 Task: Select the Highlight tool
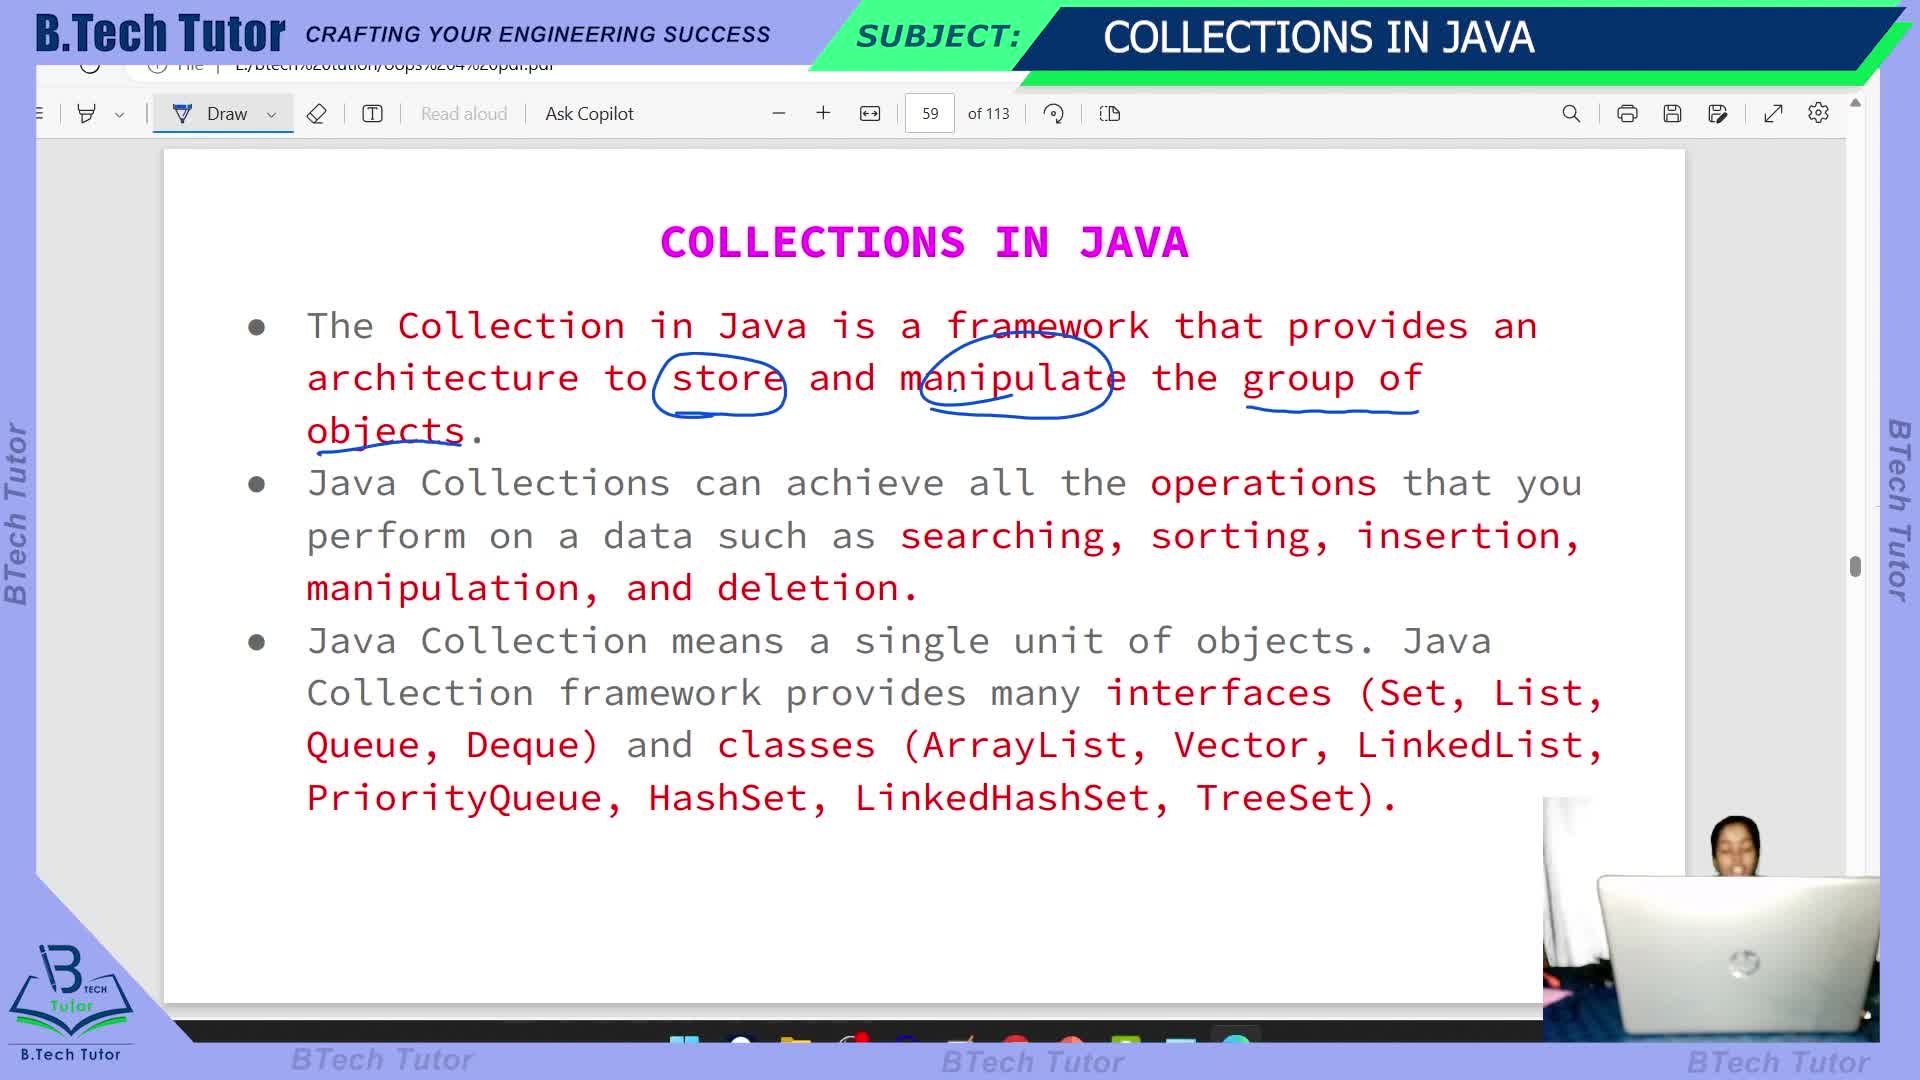(x=87, y=114)
